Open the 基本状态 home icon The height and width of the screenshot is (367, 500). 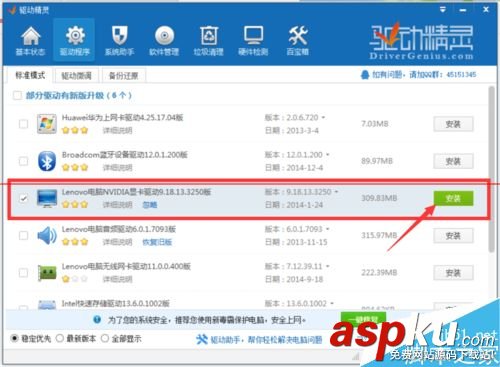(x=30, y=36)
